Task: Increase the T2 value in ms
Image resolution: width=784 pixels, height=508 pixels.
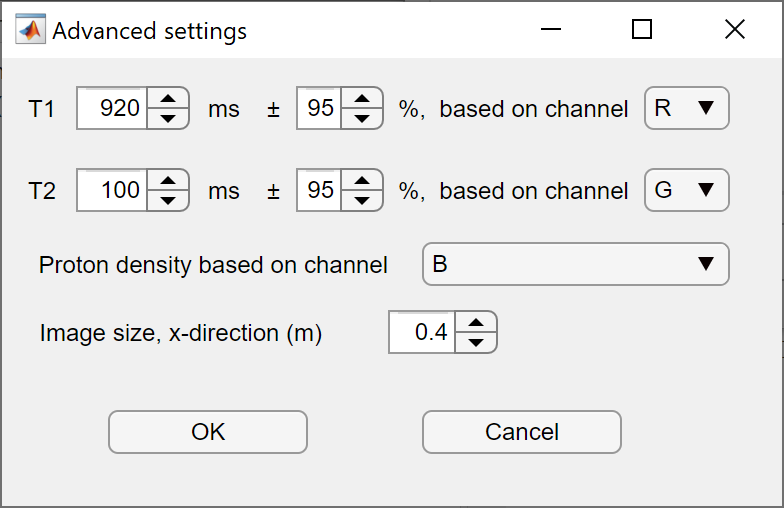Action: 168,180
